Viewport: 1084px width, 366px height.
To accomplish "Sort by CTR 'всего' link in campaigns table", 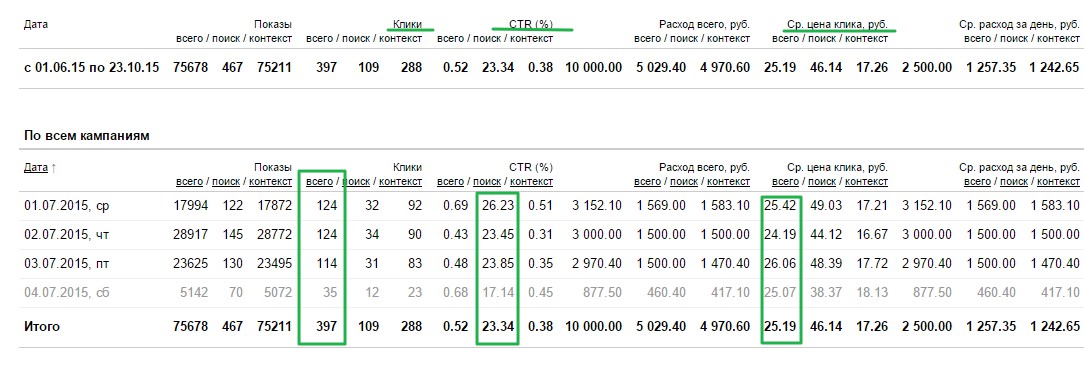I will 451,181.
